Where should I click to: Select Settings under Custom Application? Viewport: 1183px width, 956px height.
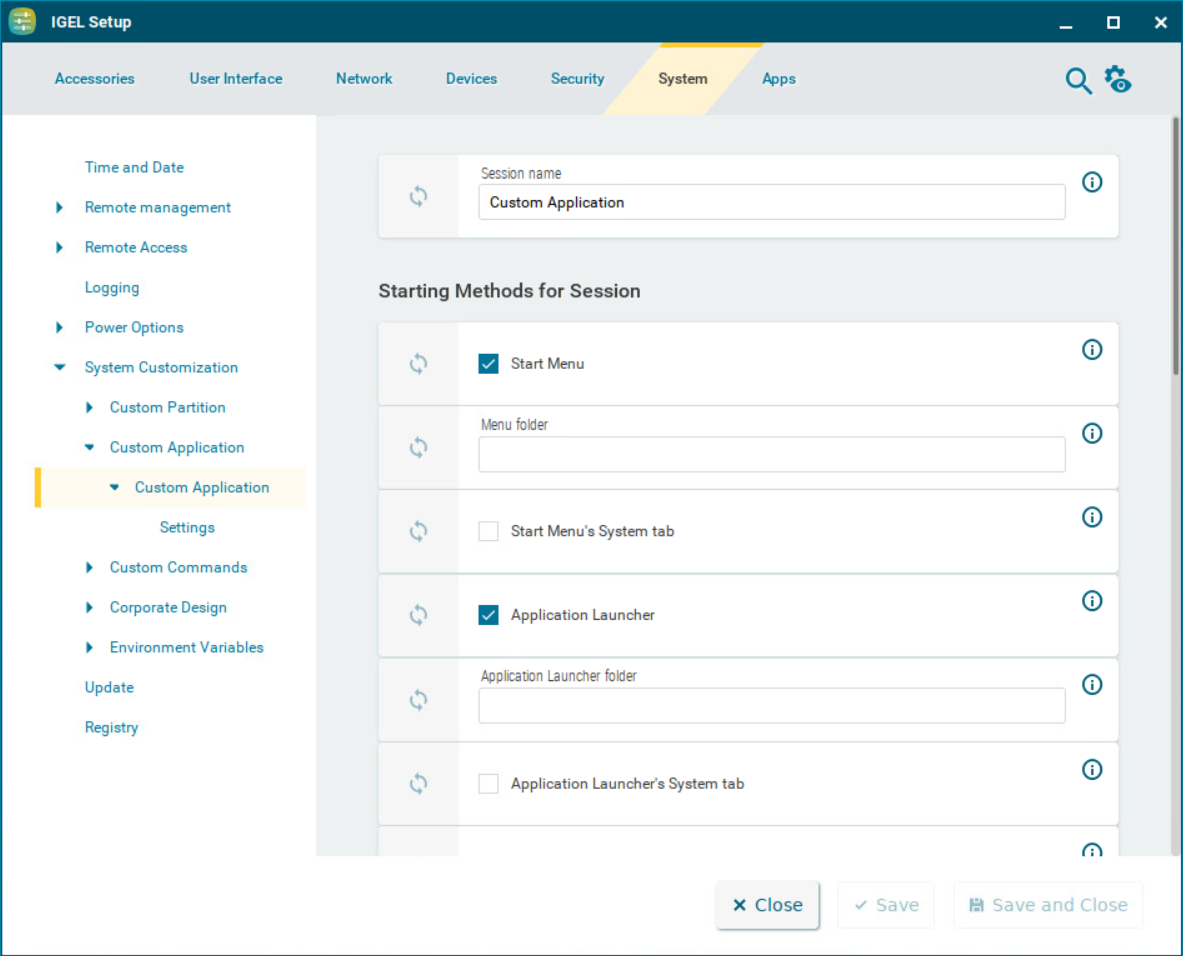(187, 527)
